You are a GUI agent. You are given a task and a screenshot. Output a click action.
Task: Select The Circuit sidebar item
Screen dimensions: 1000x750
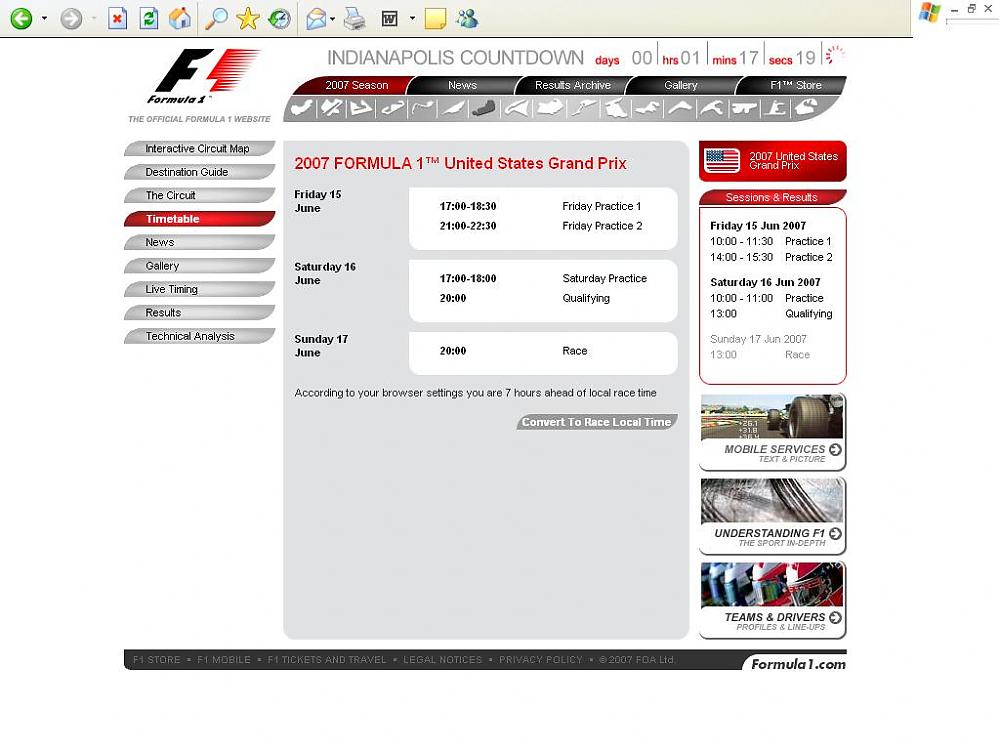tap(200, 195)
